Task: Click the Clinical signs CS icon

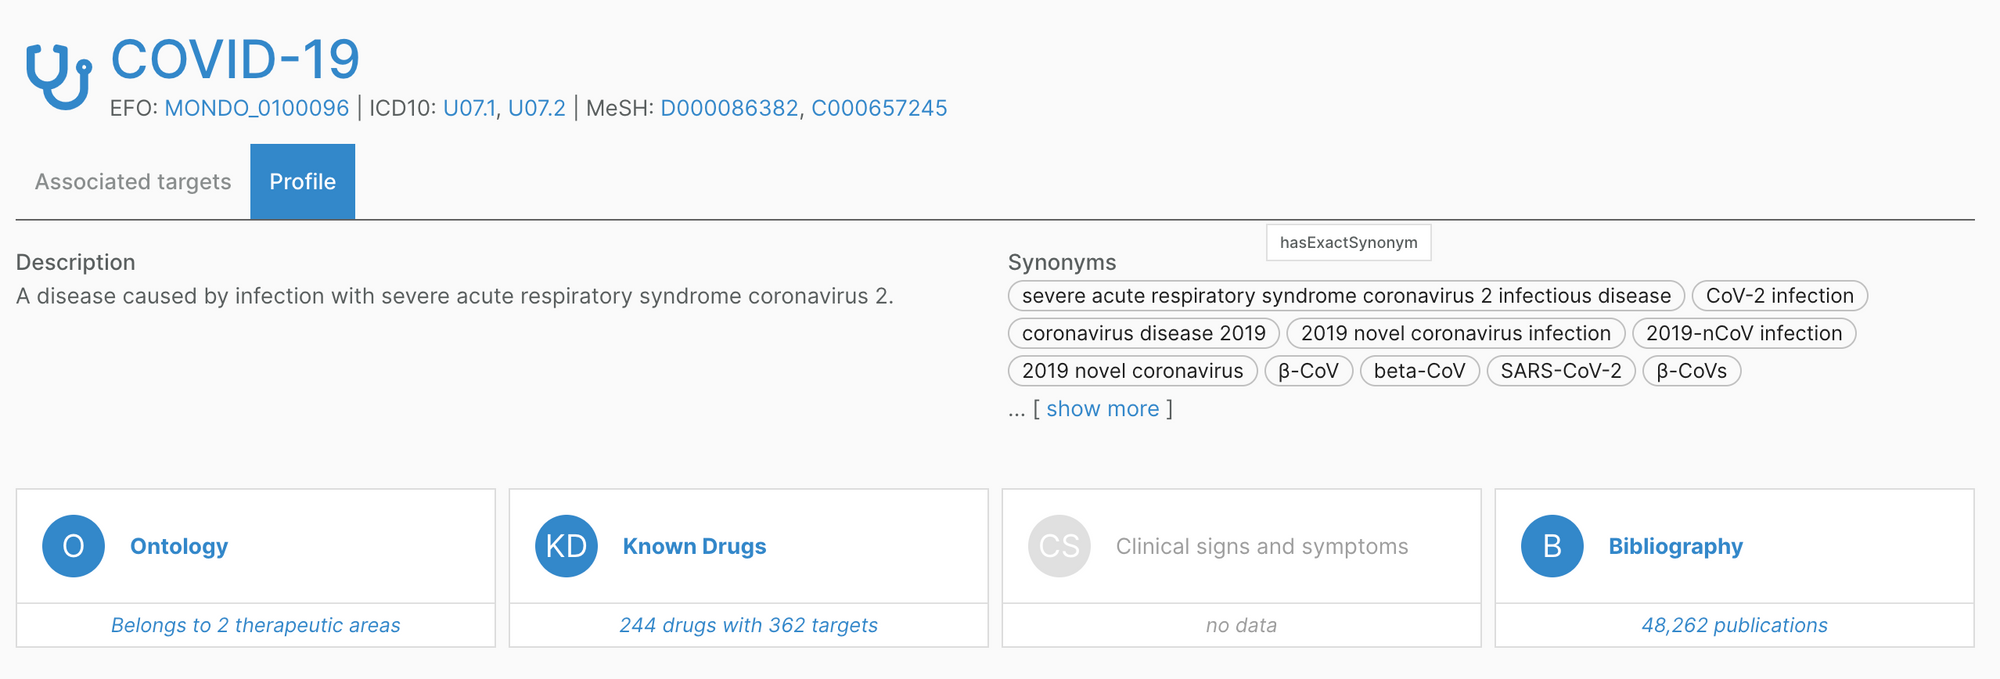Action: point(1059,546)
